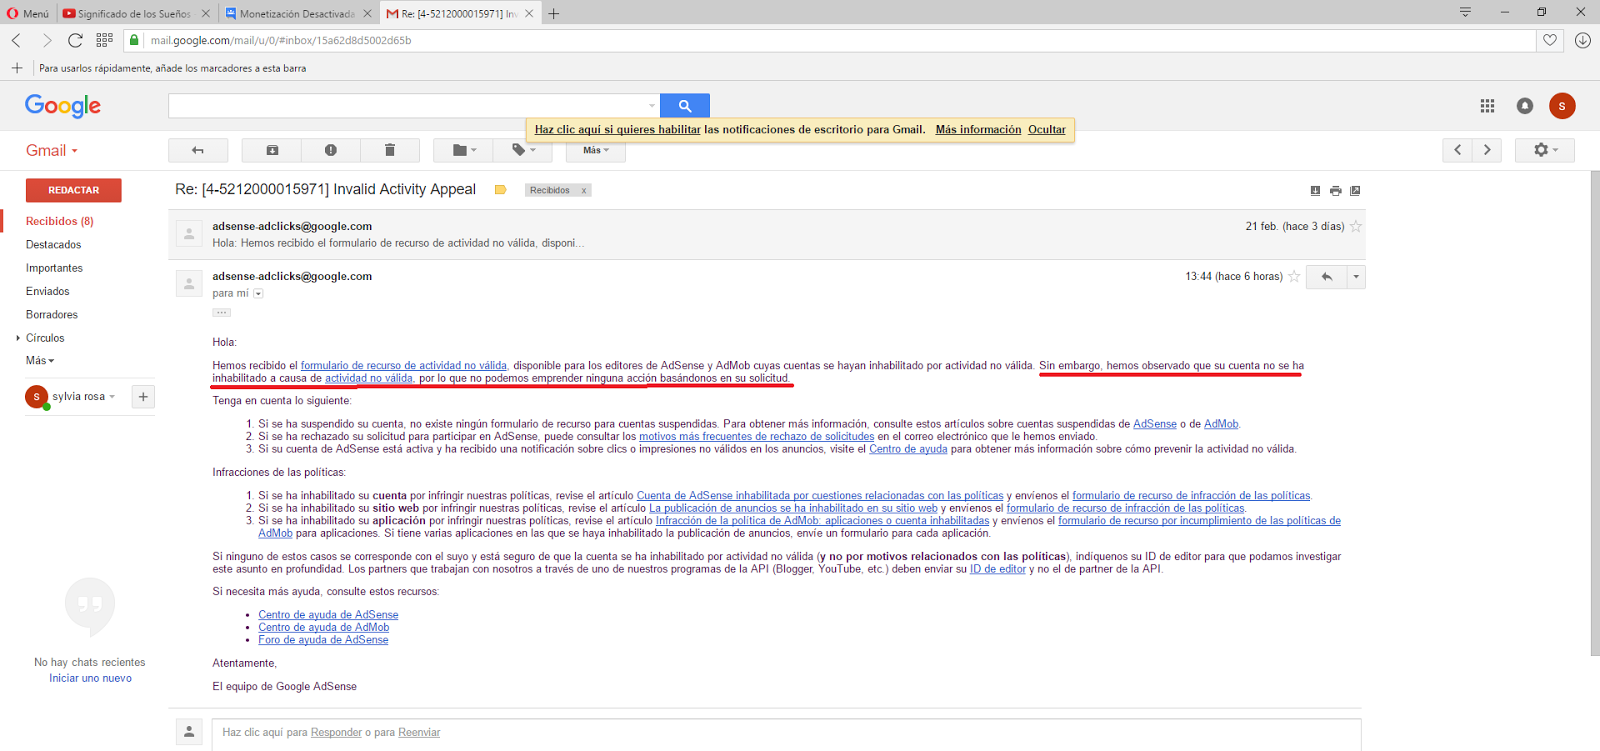Click the Responder link in reply box
Image resolution: width=1600 pixels, height=751 pixels.
pyautogui.click(x=336, y=733)
